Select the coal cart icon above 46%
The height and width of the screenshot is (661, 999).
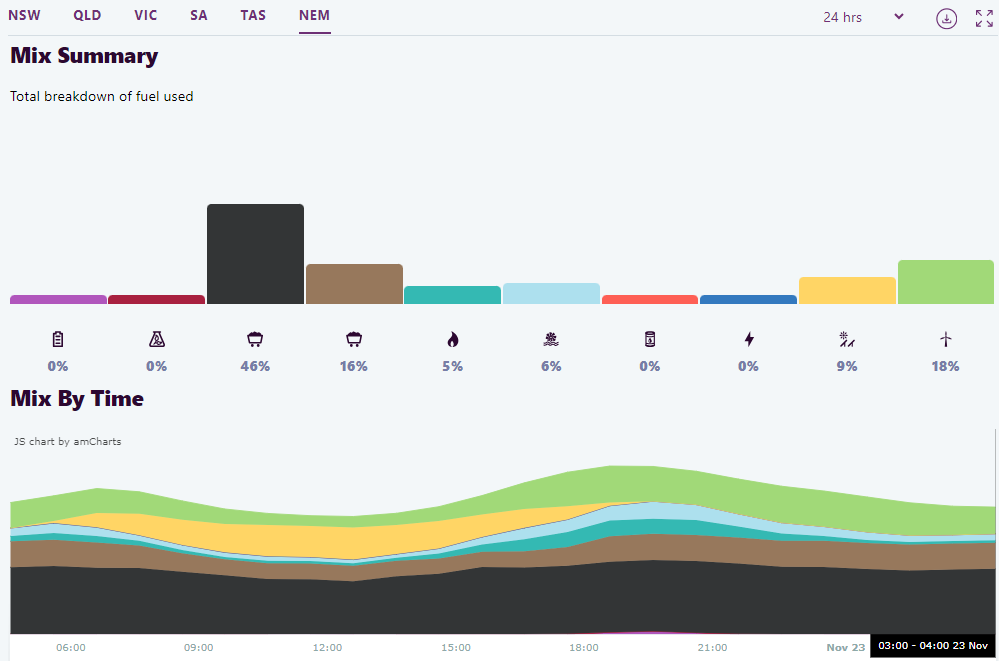[x=255, y=339]
